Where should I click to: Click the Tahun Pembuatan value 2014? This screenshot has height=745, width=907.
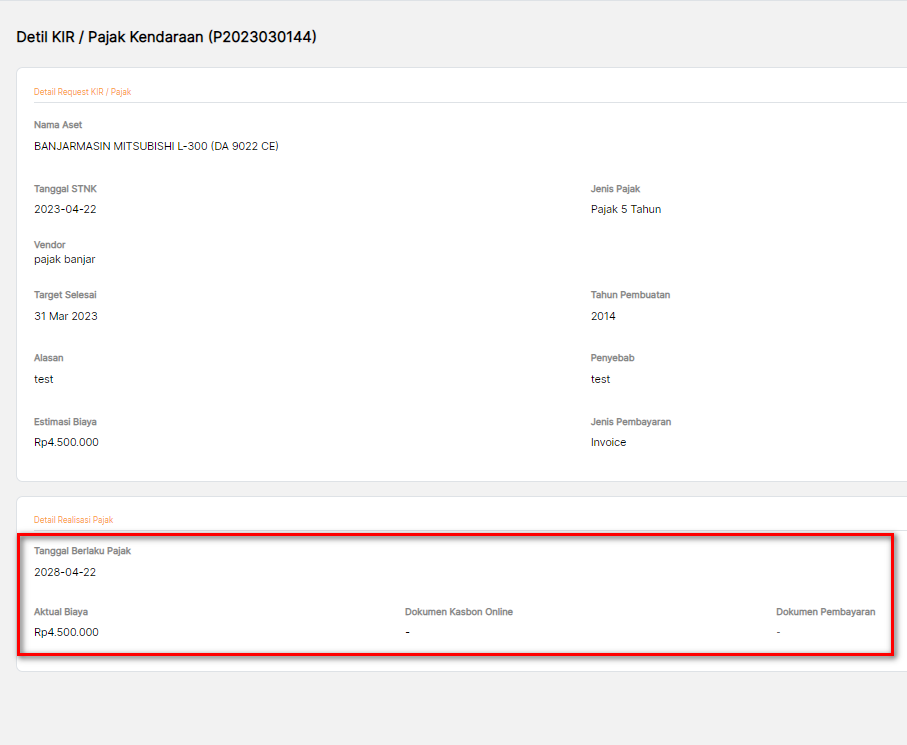click(x=603, y=316)
